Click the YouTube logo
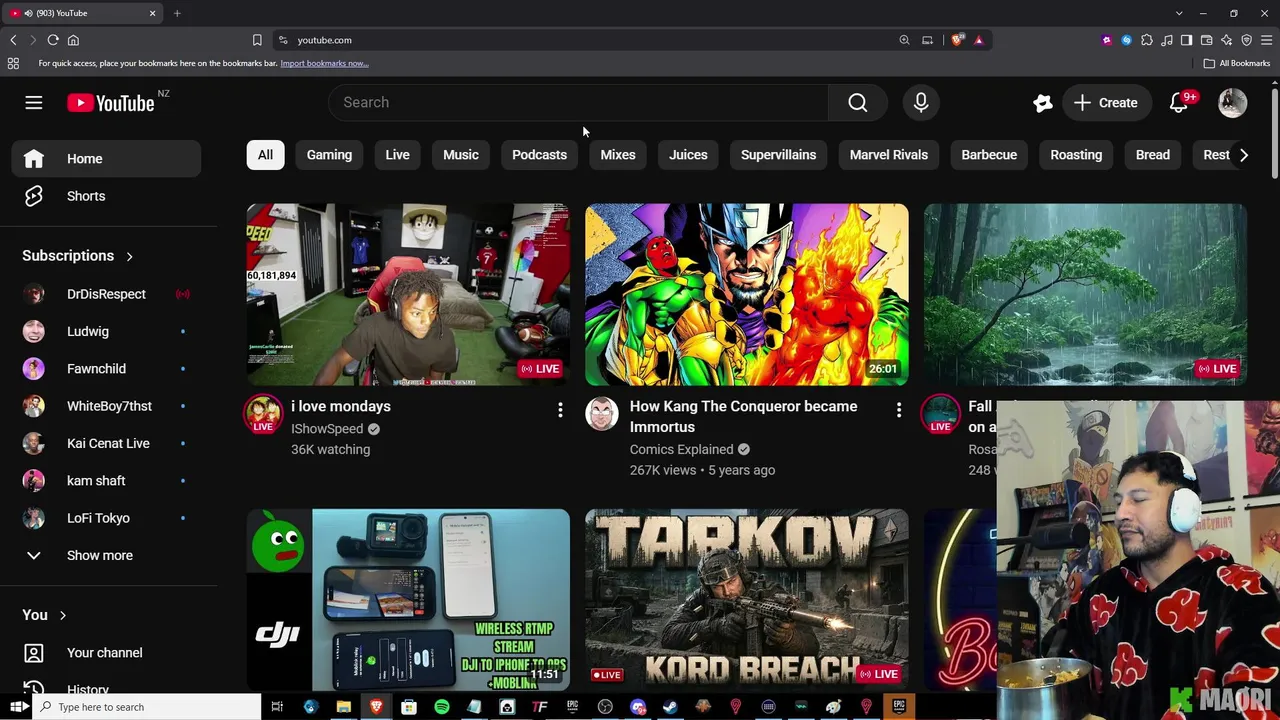Image resolution: width=1280 pixels, height=720 pixels. pyautogui.click(x=111, y=103)
